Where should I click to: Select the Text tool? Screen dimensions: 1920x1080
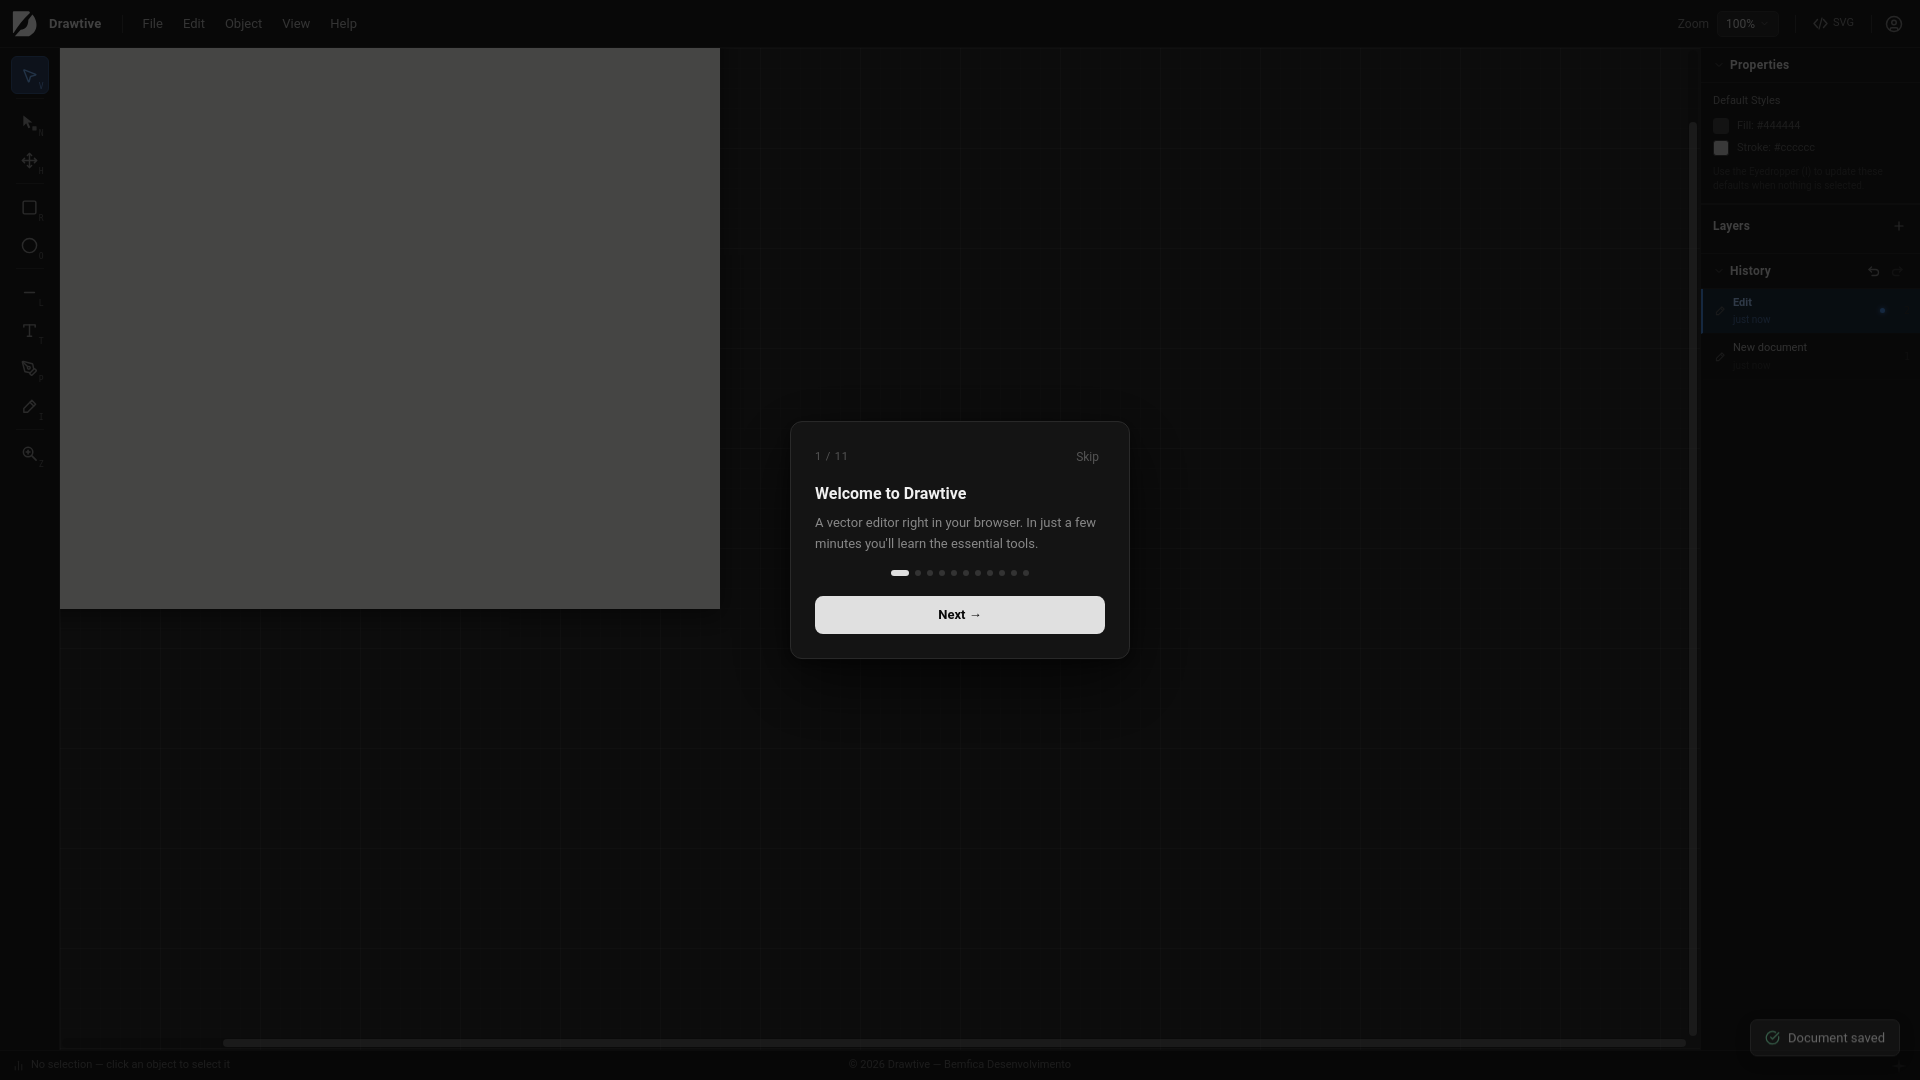coord(30,331)
